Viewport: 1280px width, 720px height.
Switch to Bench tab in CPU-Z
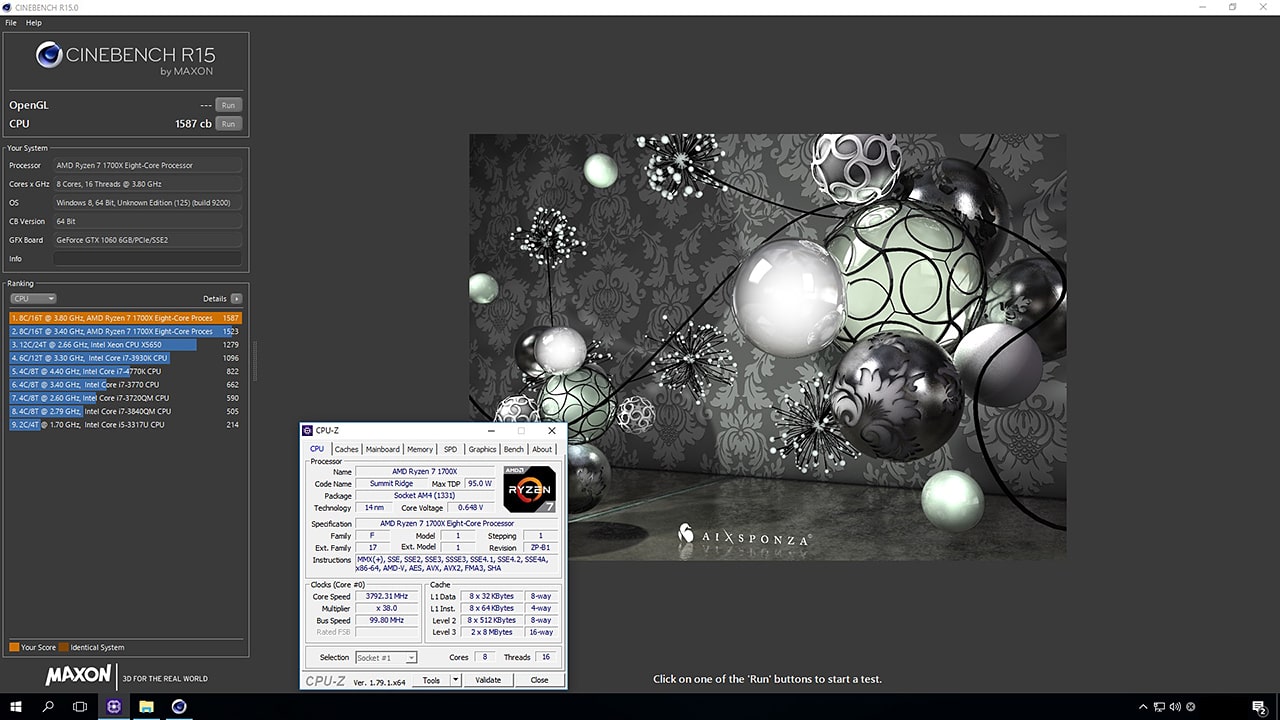click(x=514, y=450)
